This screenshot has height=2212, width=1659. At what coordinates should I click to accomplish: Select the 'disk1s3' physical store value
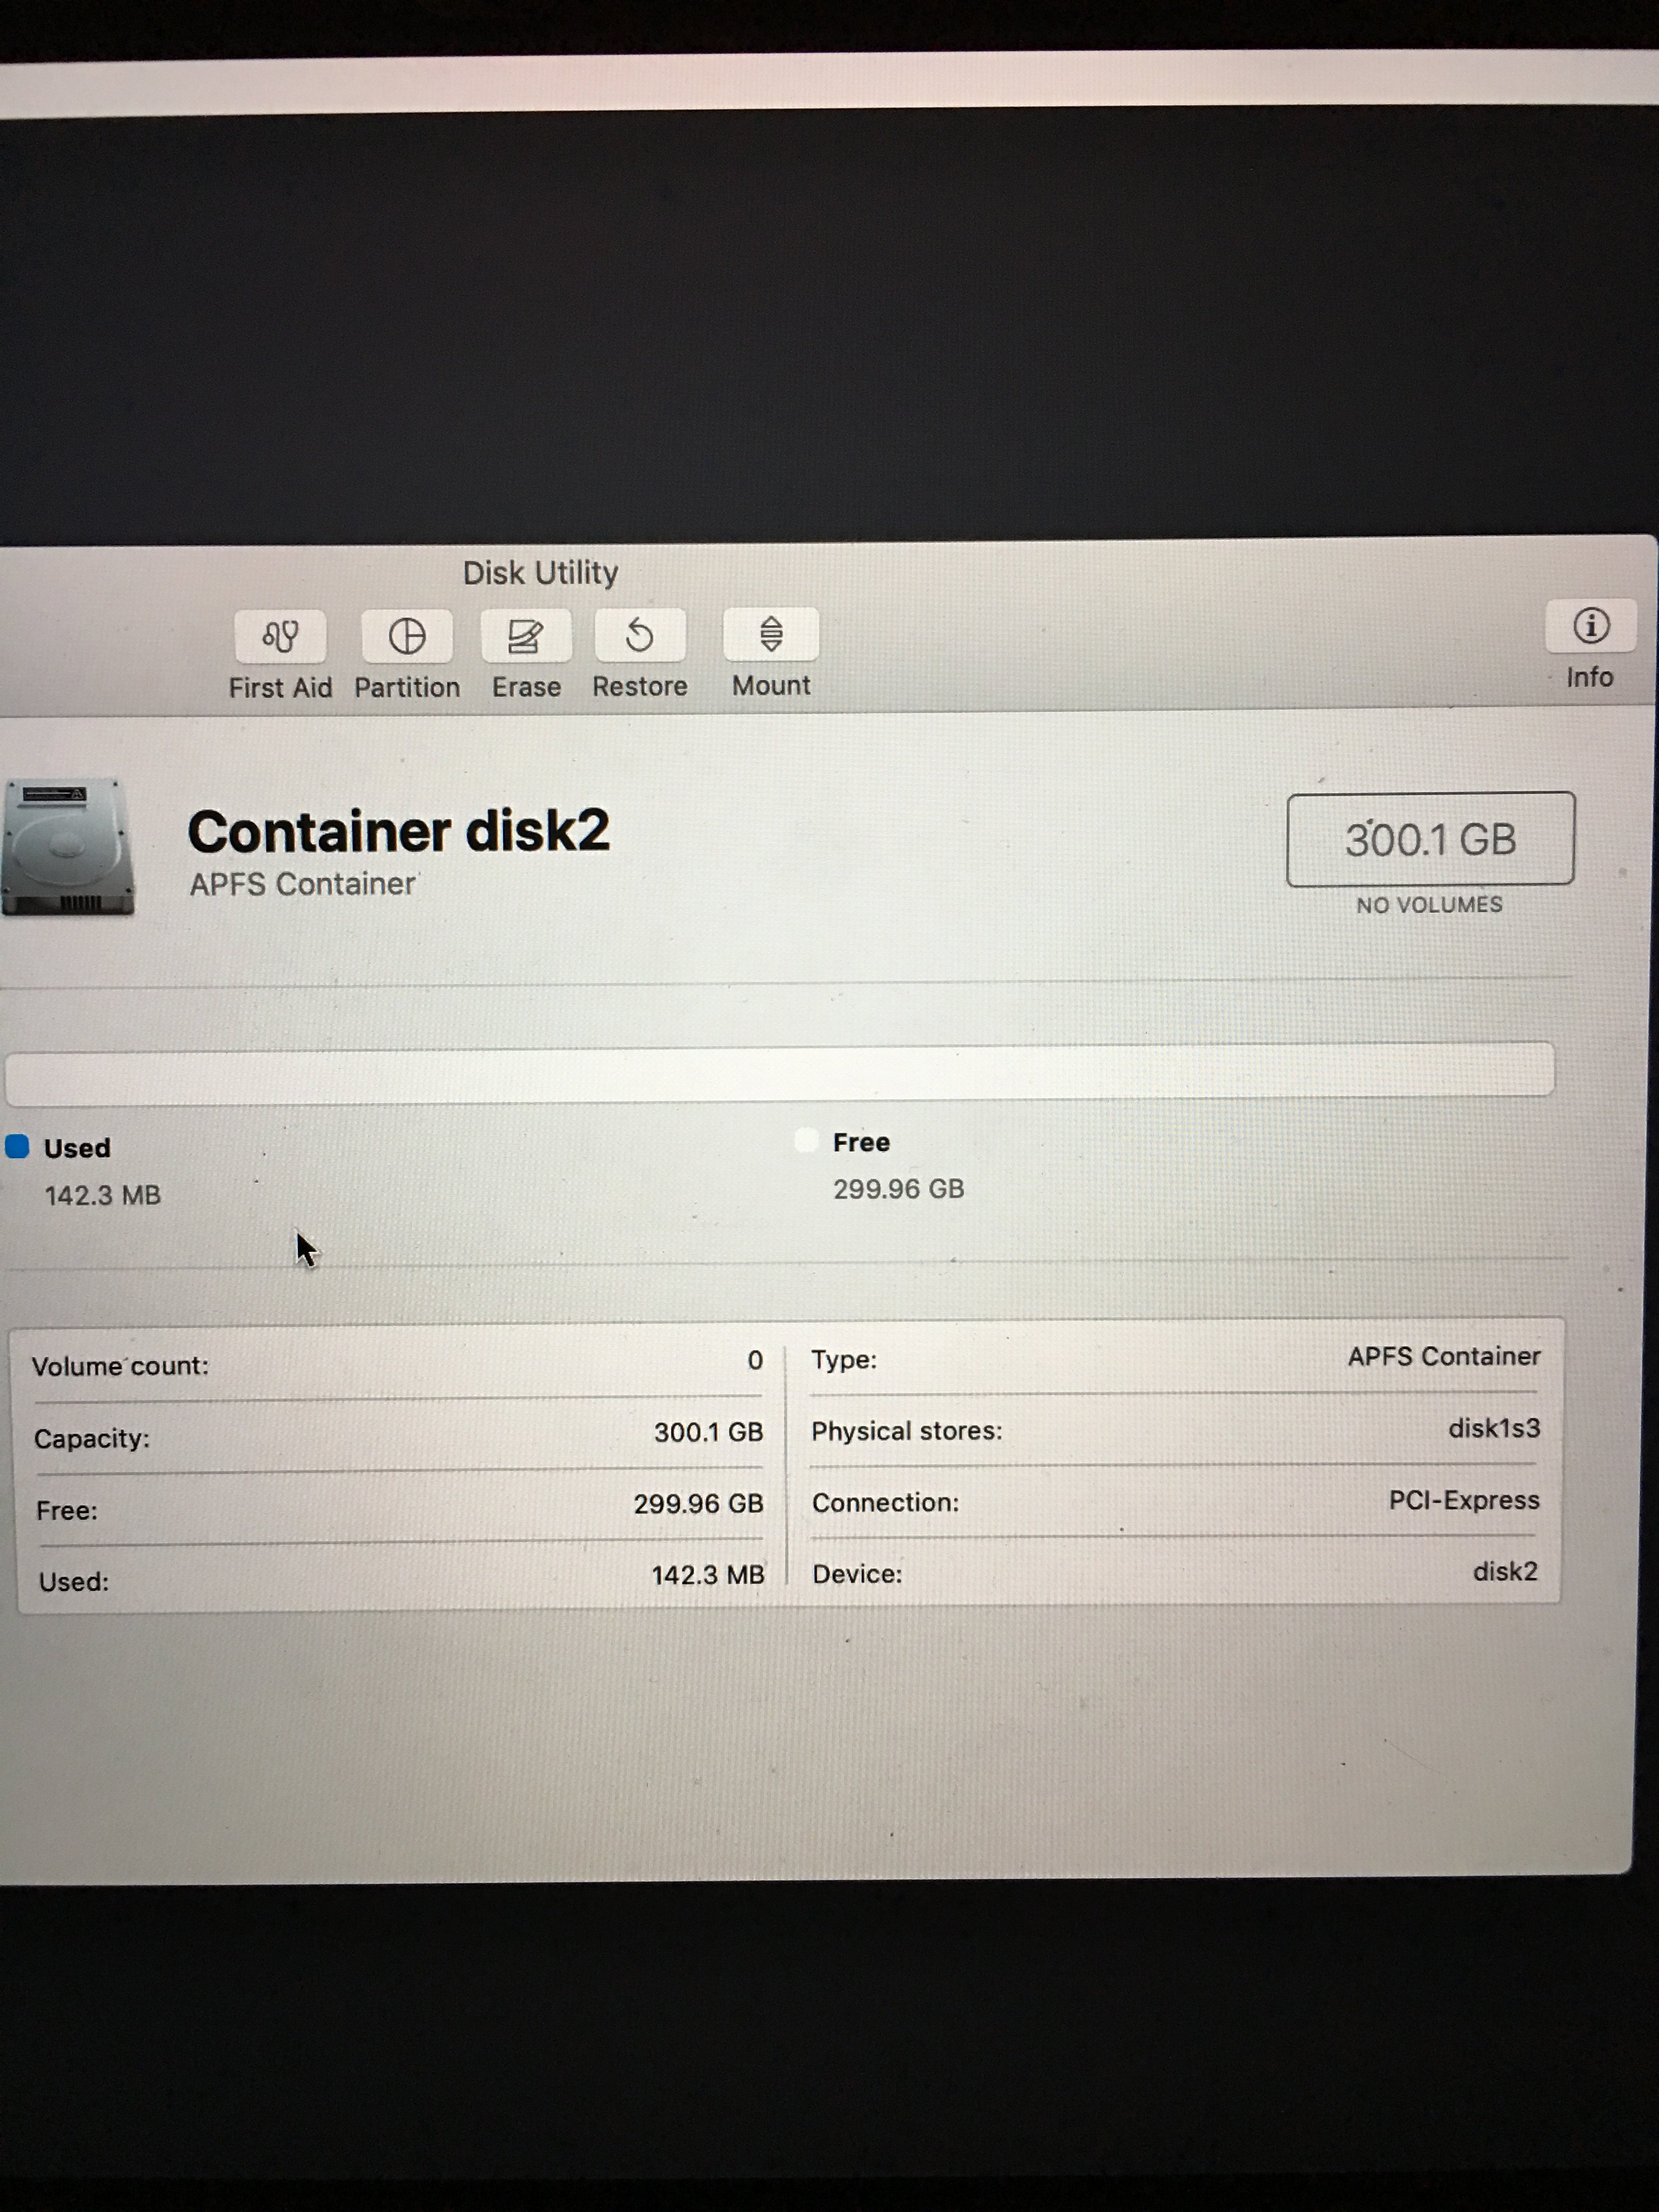(1494, 1428)
